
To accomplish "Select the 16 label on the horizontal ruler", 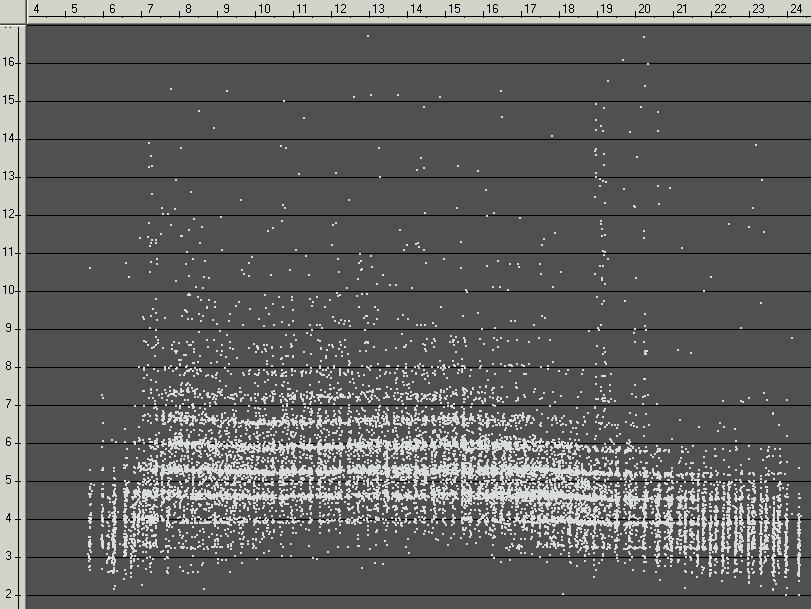I will 491,9.
